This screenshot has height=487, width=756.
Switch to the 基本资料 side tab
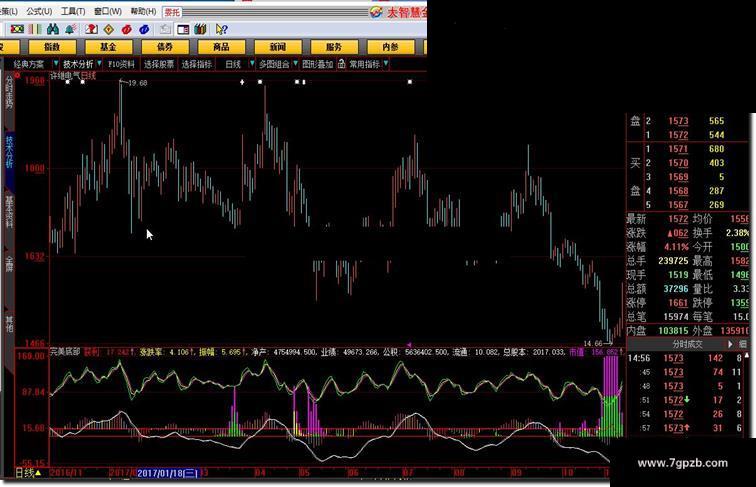pyautogui.click(x=9, y=212)
